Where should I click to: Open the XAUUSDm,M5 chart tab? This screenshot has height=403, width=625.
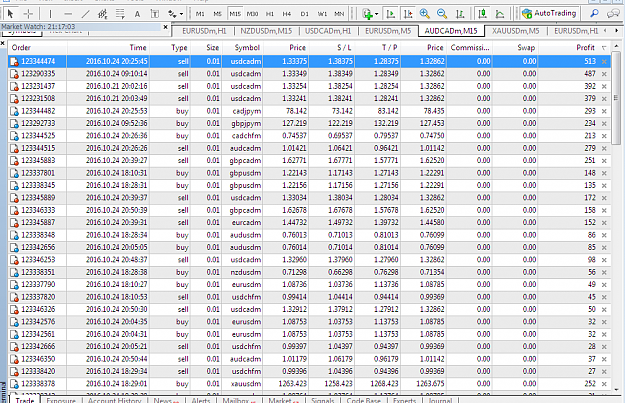coord(515,31)
